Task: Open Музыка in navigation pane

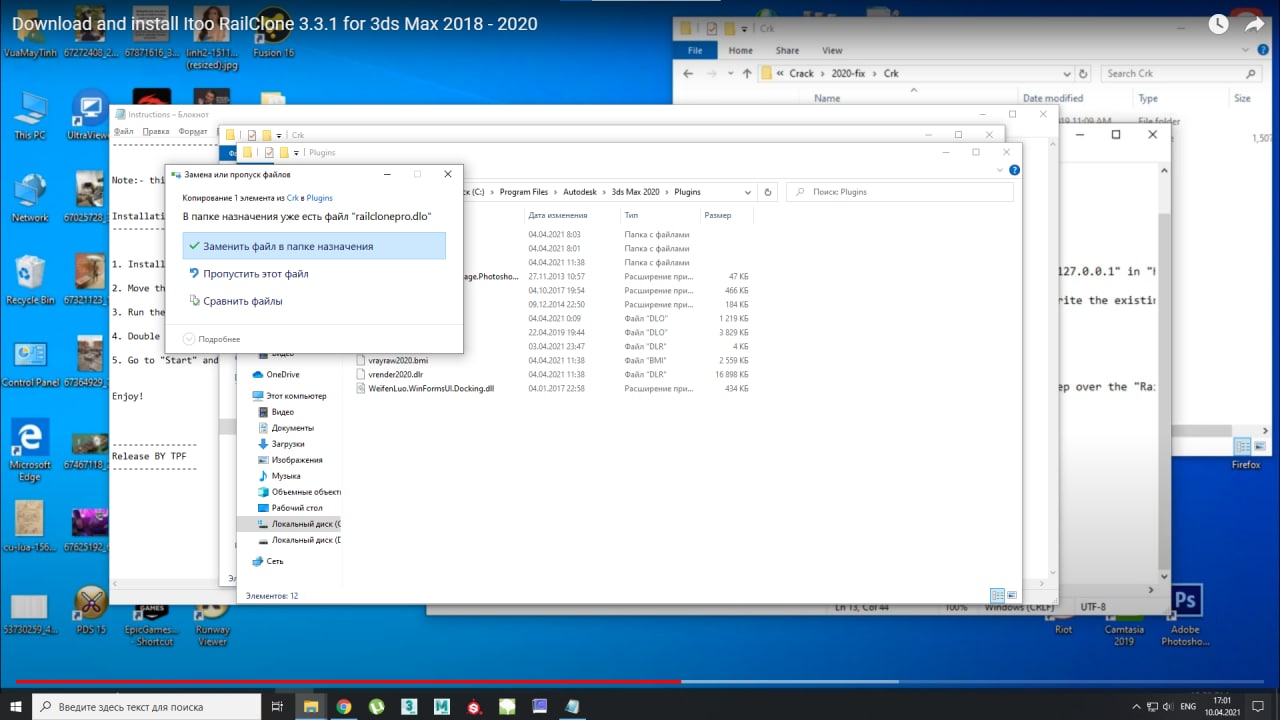Action: (286, 476)
